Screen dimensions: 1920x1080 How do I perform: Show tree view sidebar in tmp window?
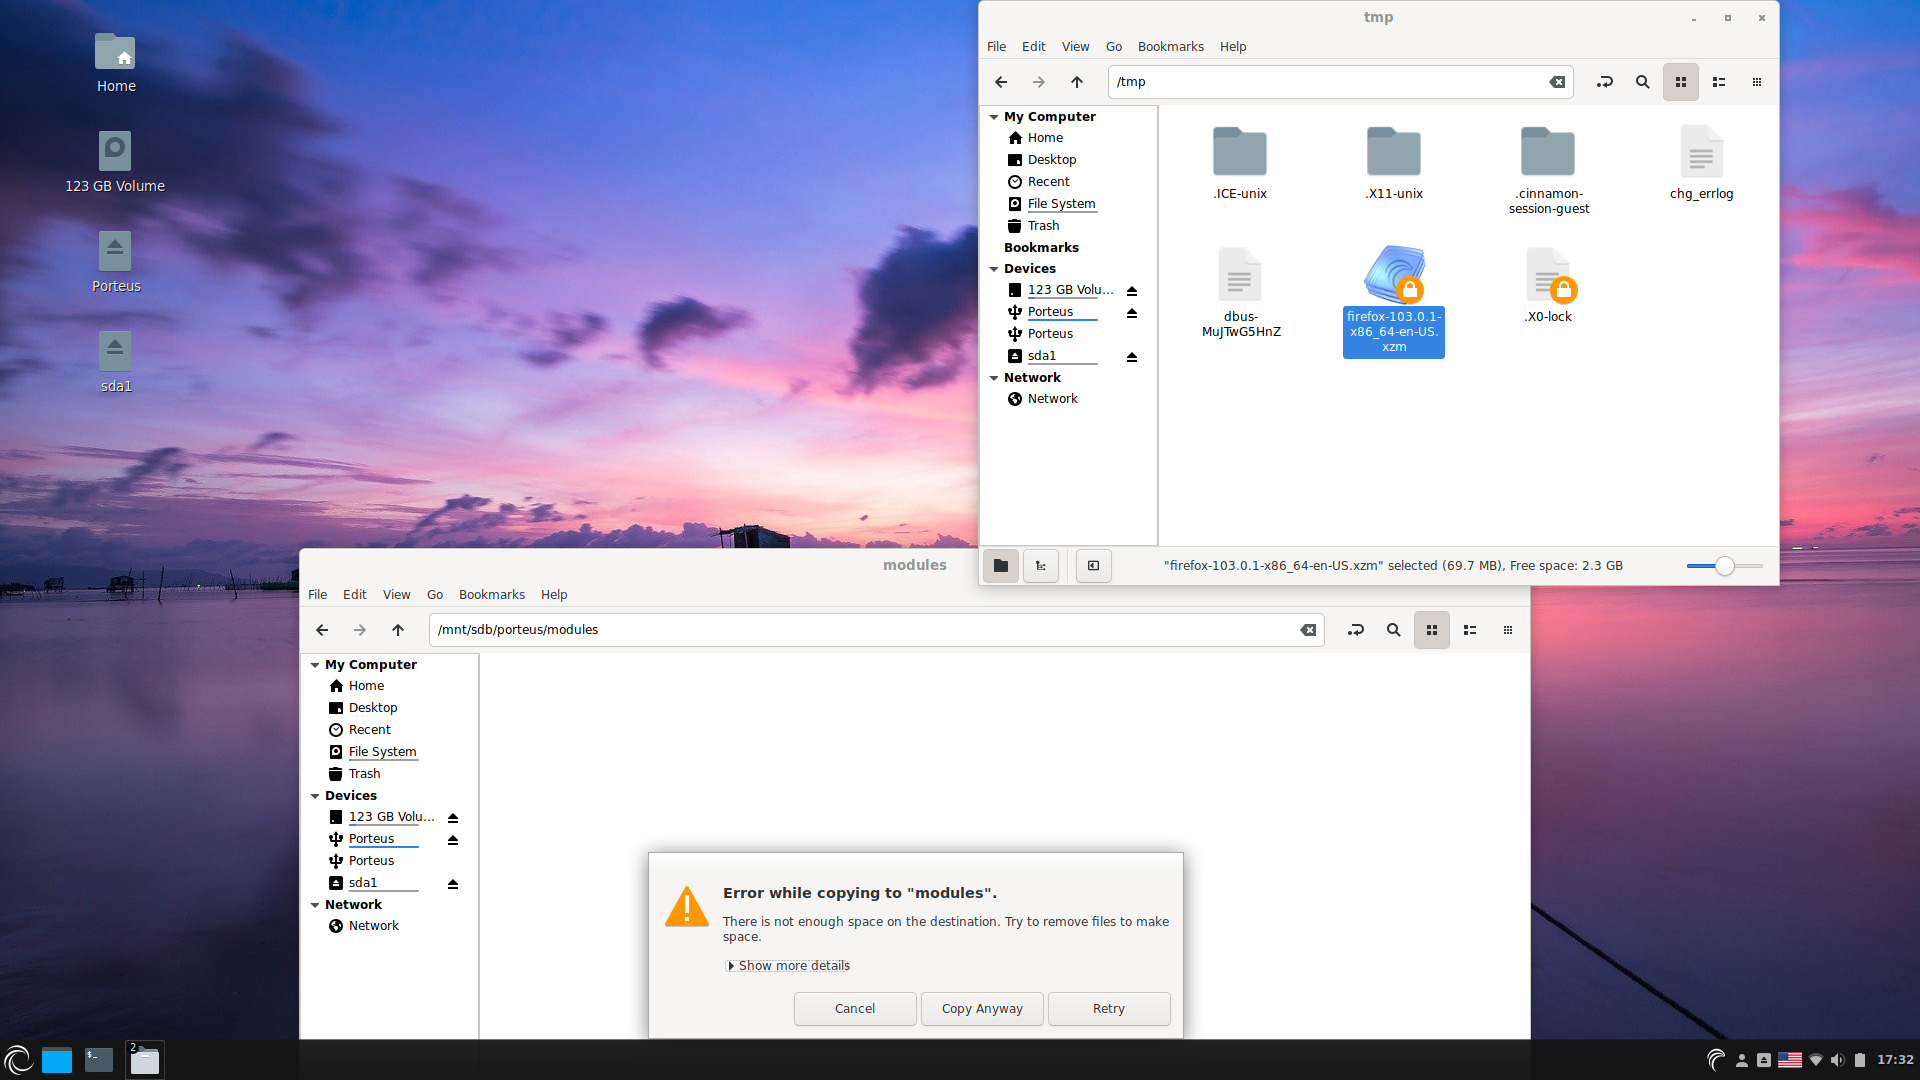pos(1041,566)
